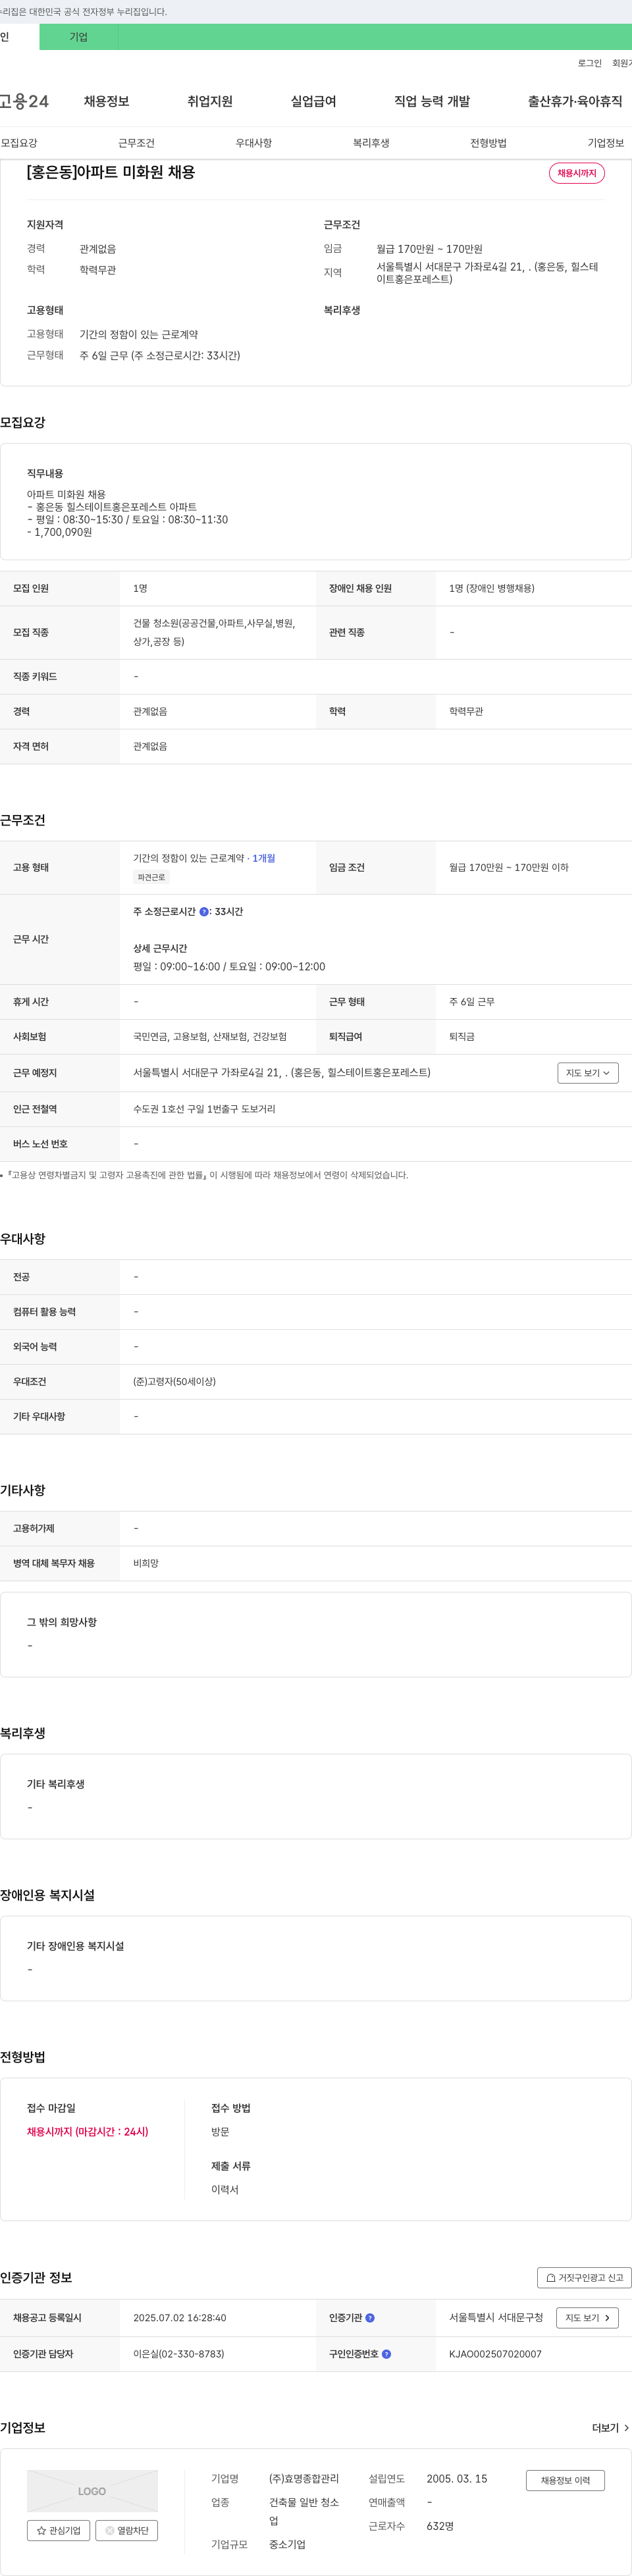Click the 고용24 logo
The width and height of the screenshot is (632, 2576).
pos(24,101)
